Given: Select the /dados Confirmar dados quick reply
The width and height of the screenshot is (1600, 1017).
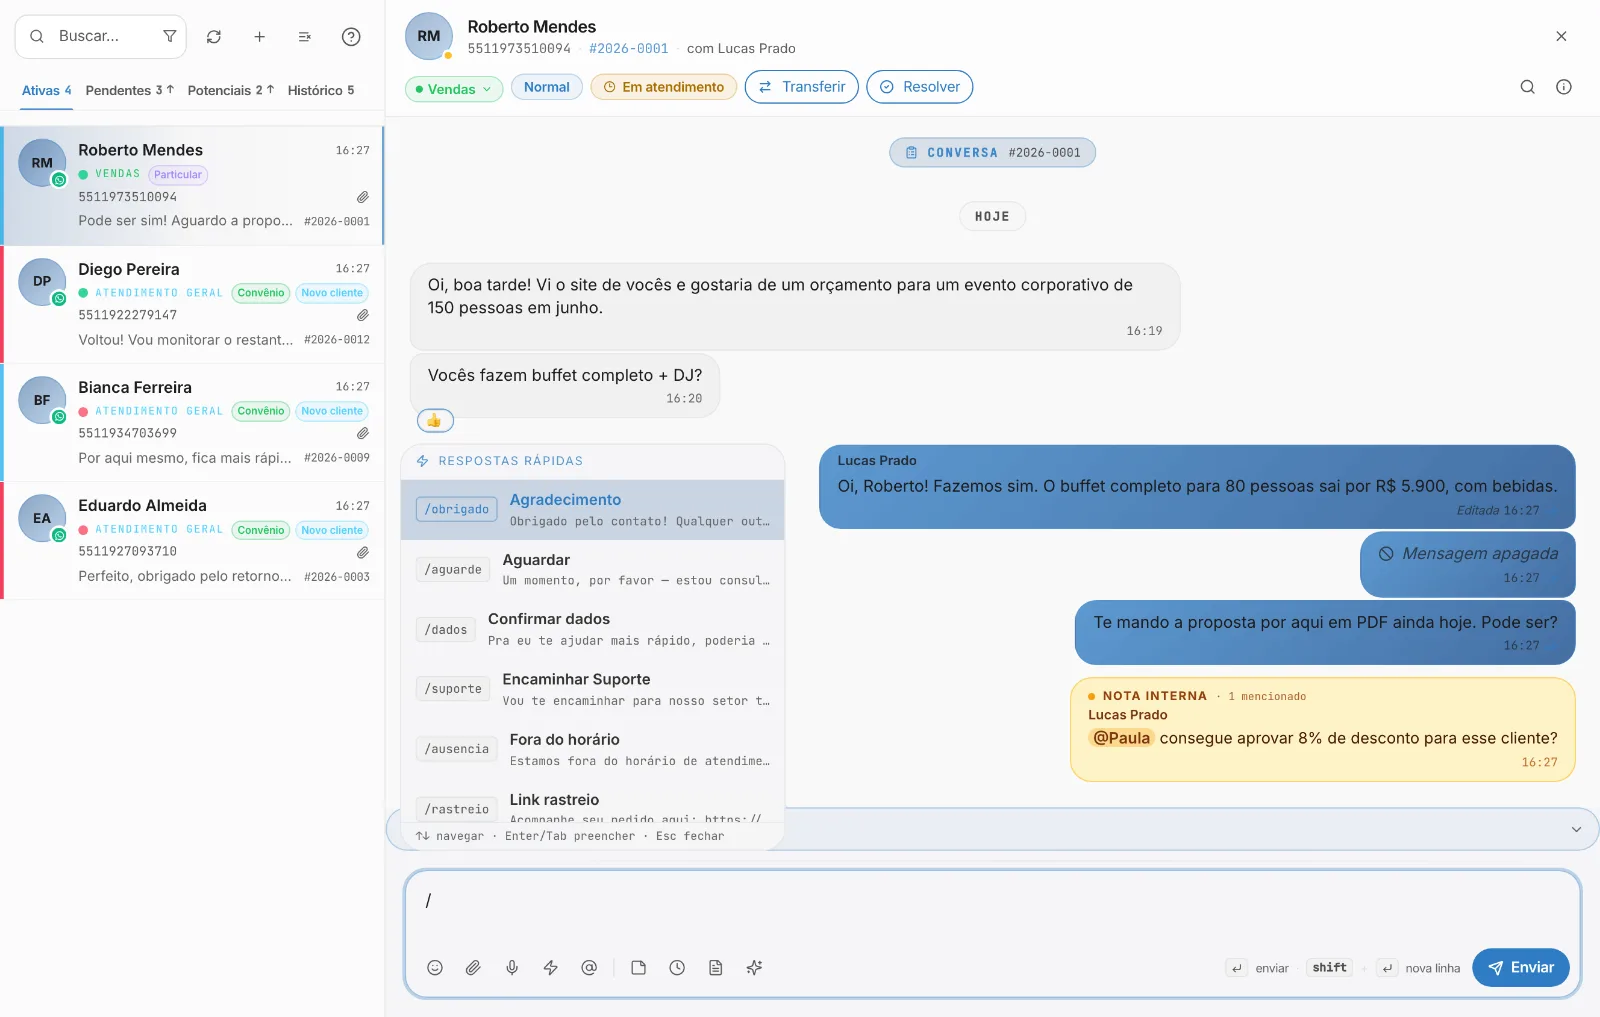Looking at the screenshot, I should tap(593, 630).
